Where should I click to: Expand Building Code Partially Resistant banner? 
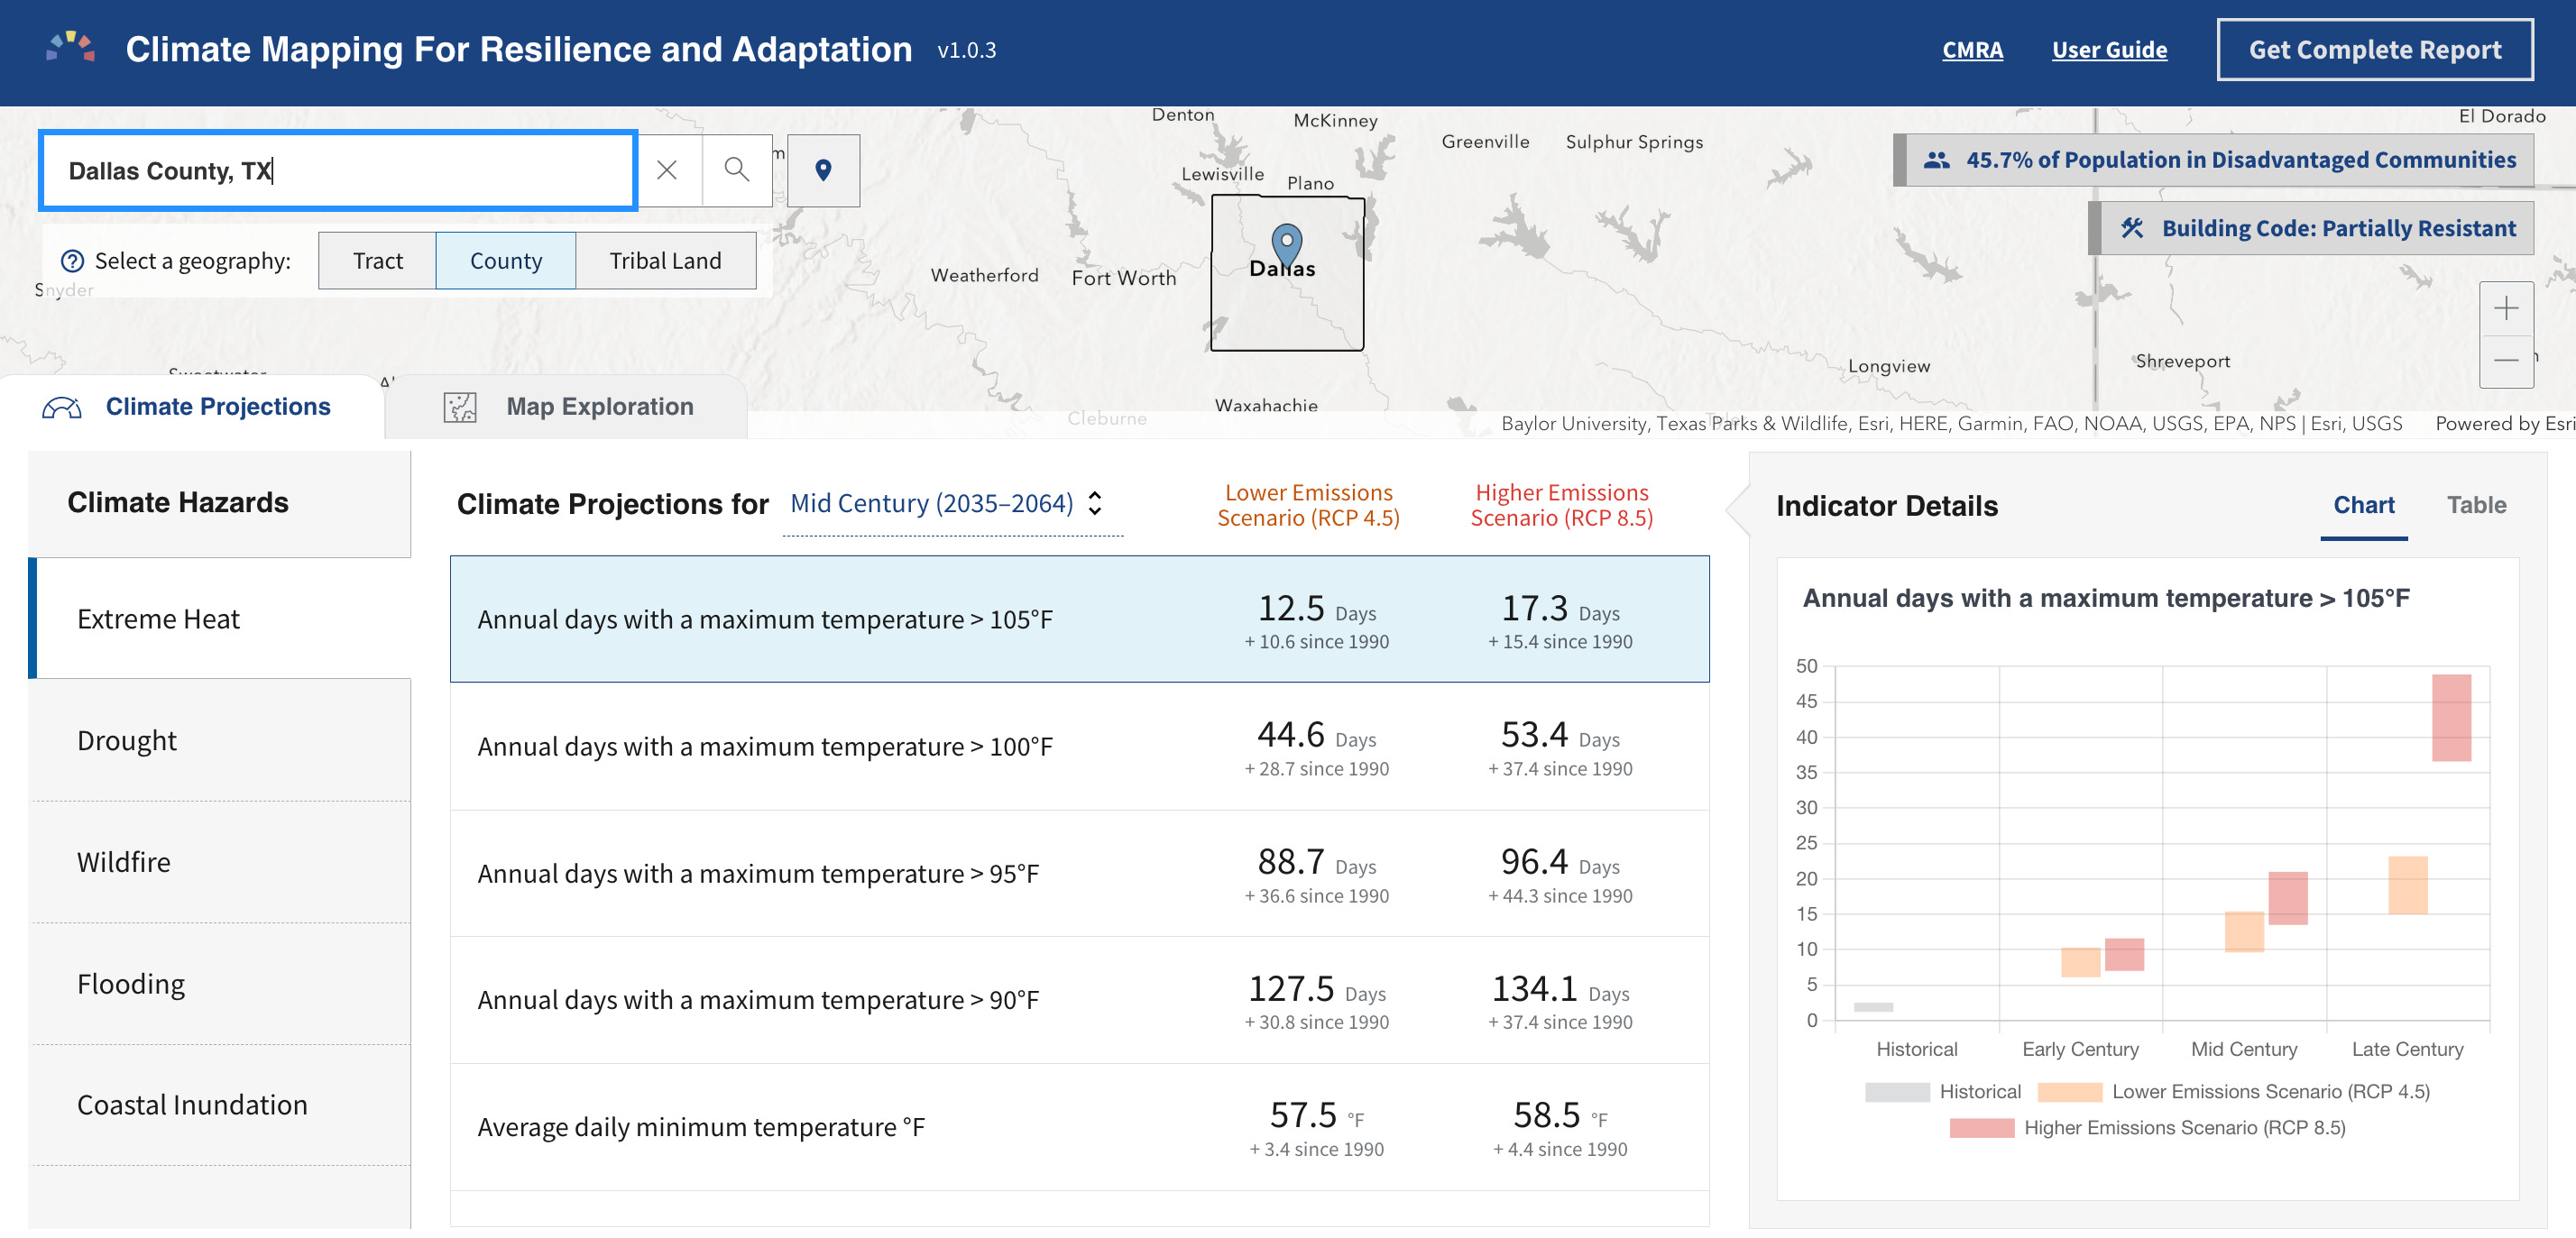point(2317,228)
